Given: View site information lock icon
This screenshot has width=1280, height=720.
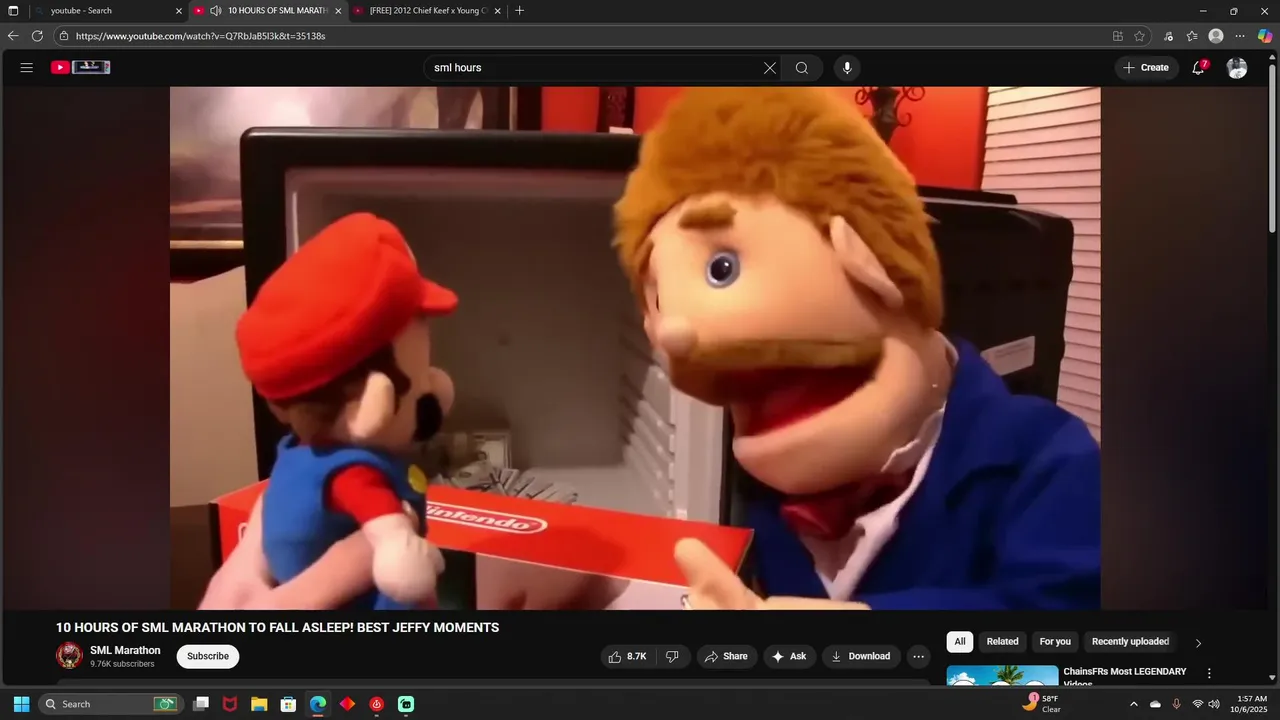Looking at the screenshot, I should 63,36.
